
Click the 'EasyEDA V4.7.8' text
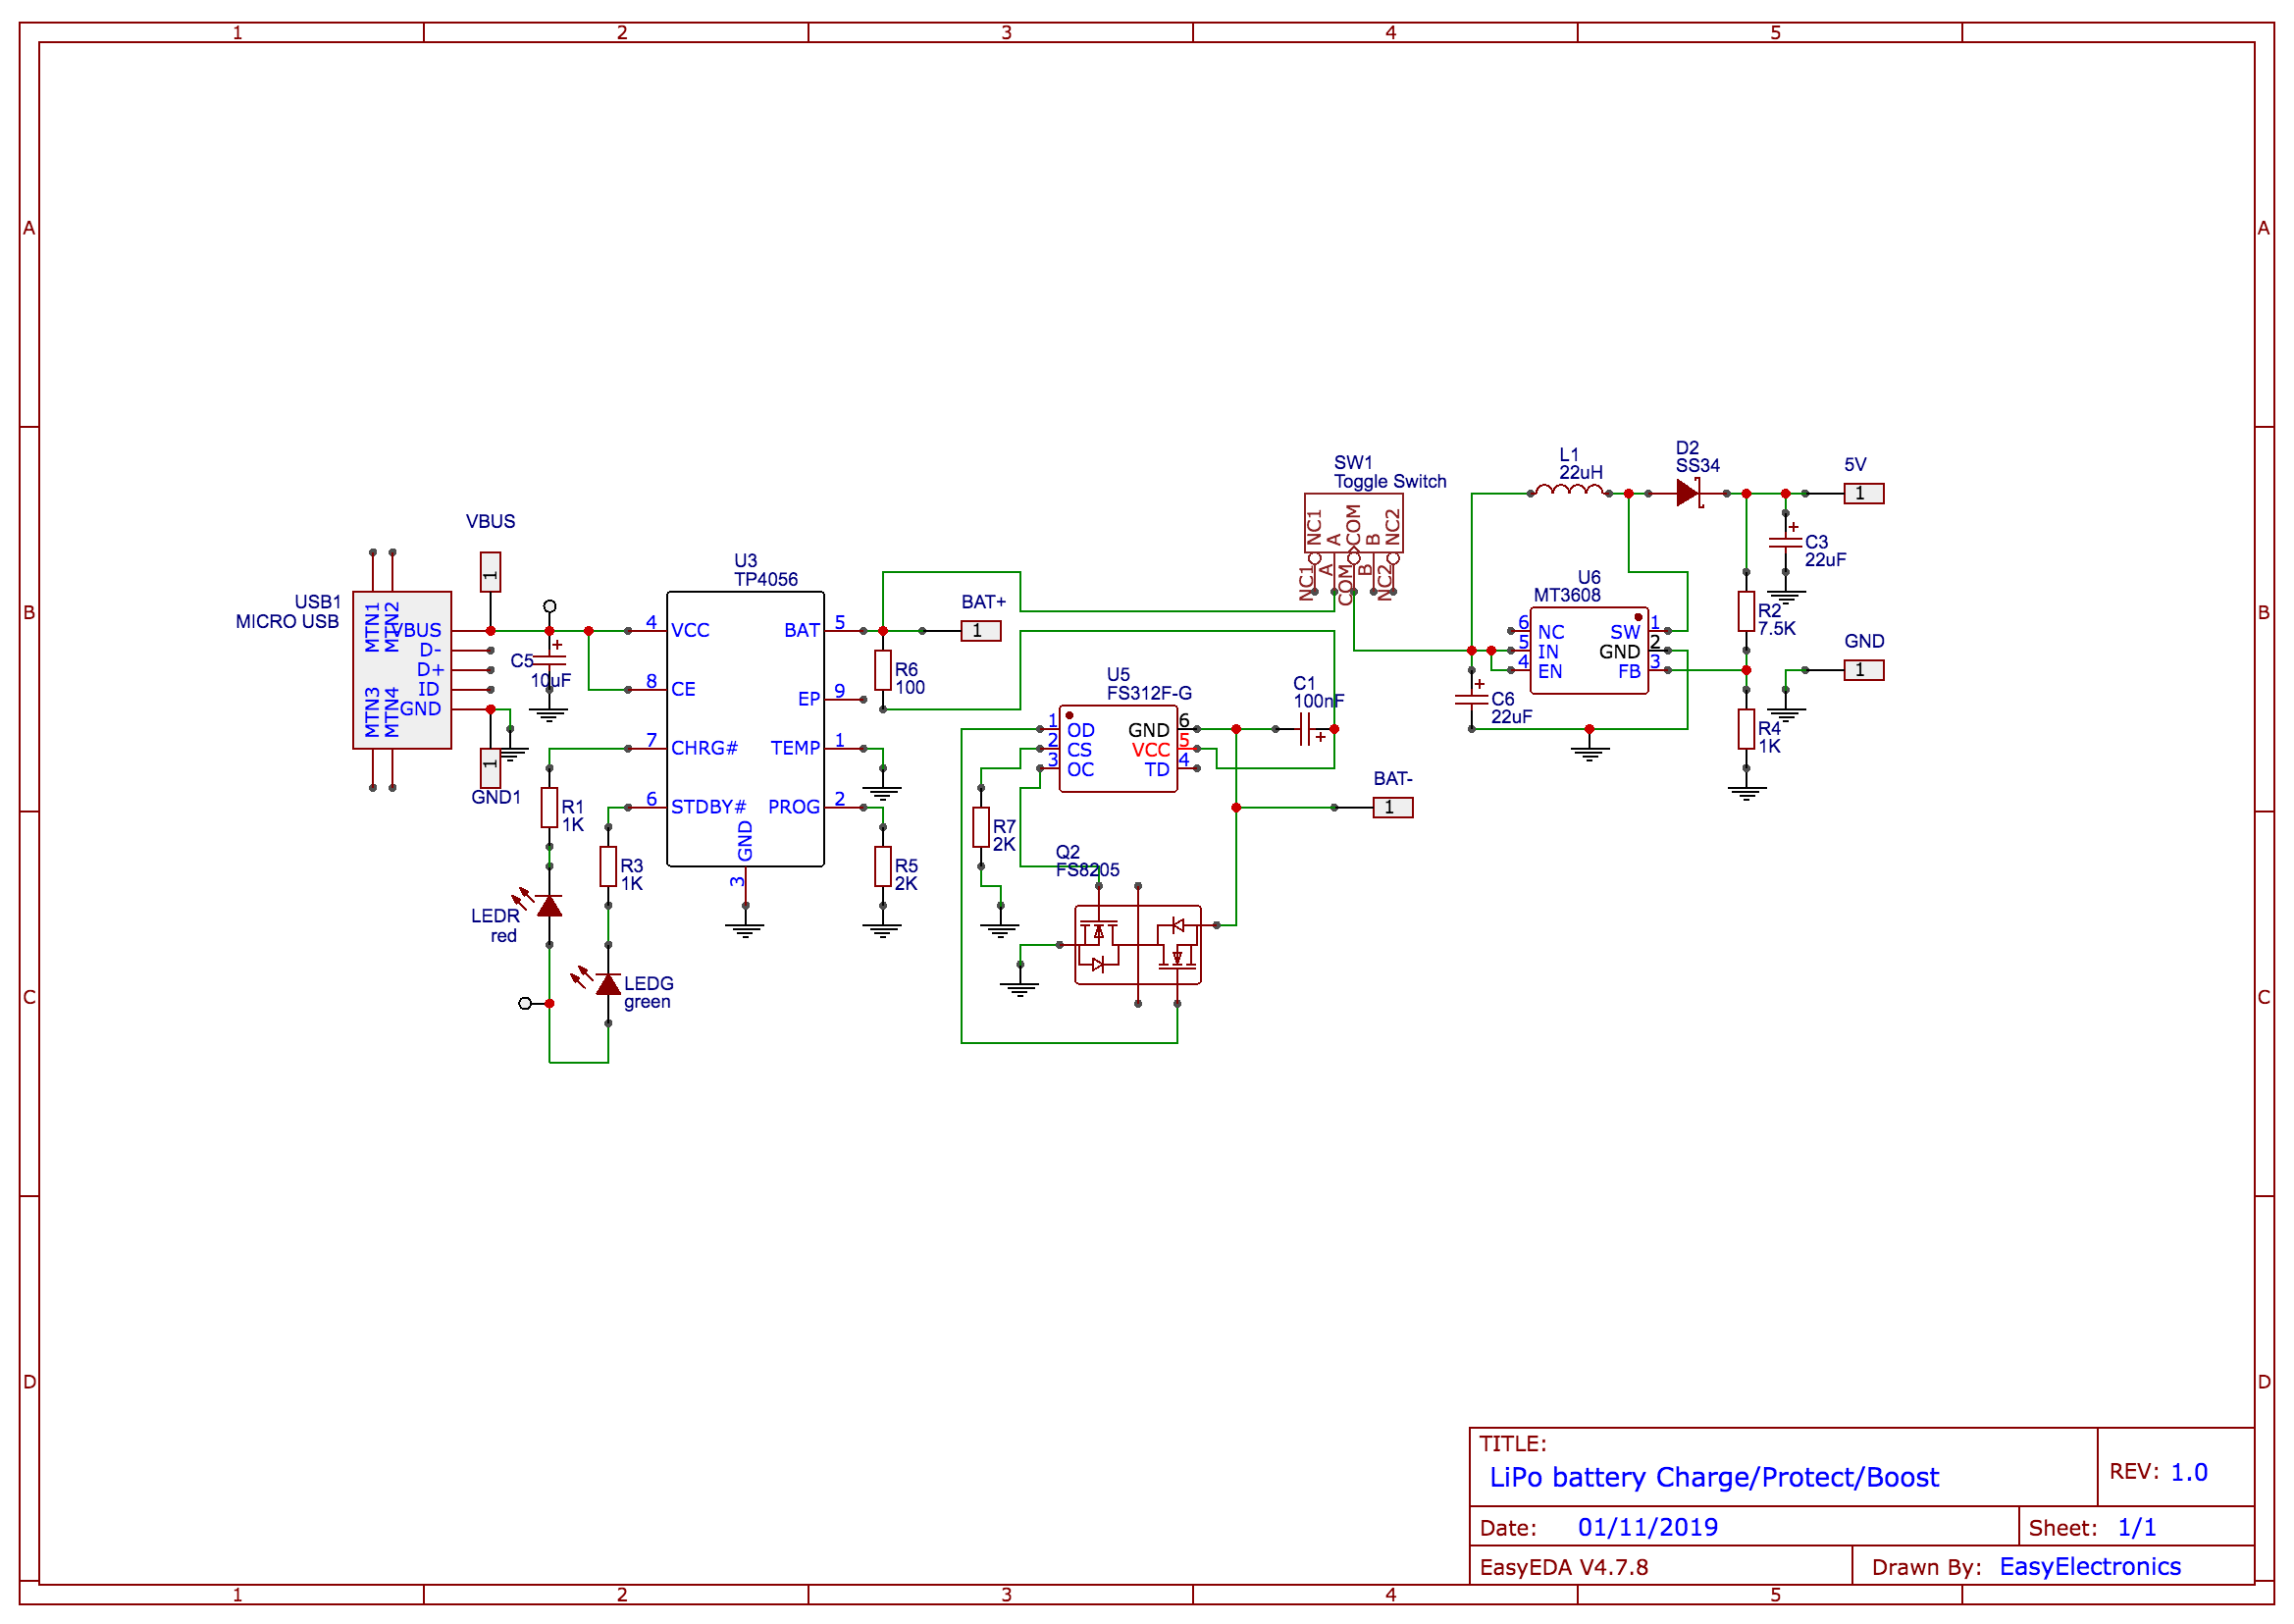coord(1564,1567)
